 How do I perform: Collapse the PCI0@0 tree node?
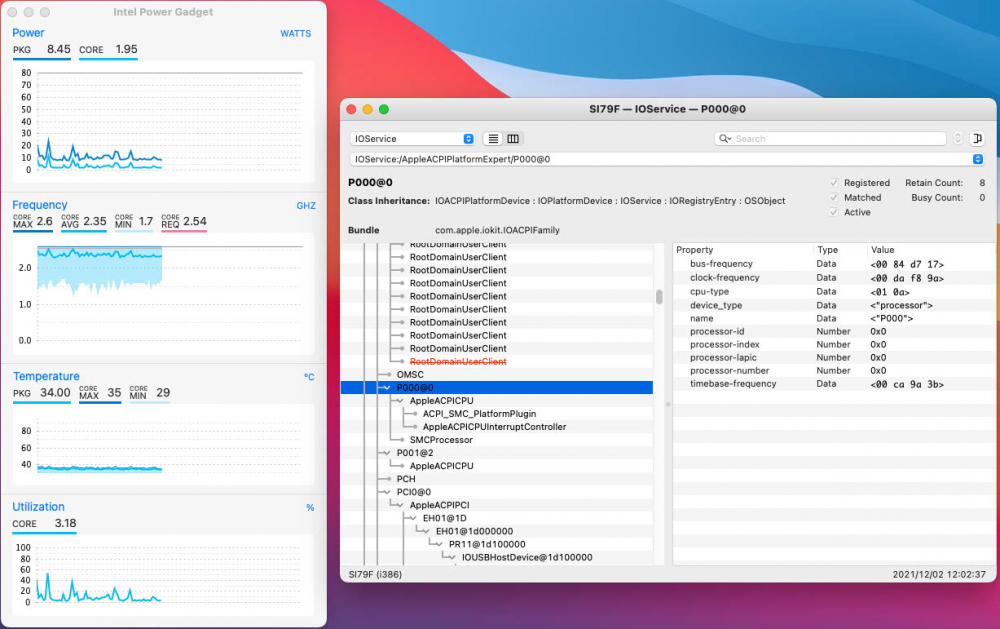386,492
